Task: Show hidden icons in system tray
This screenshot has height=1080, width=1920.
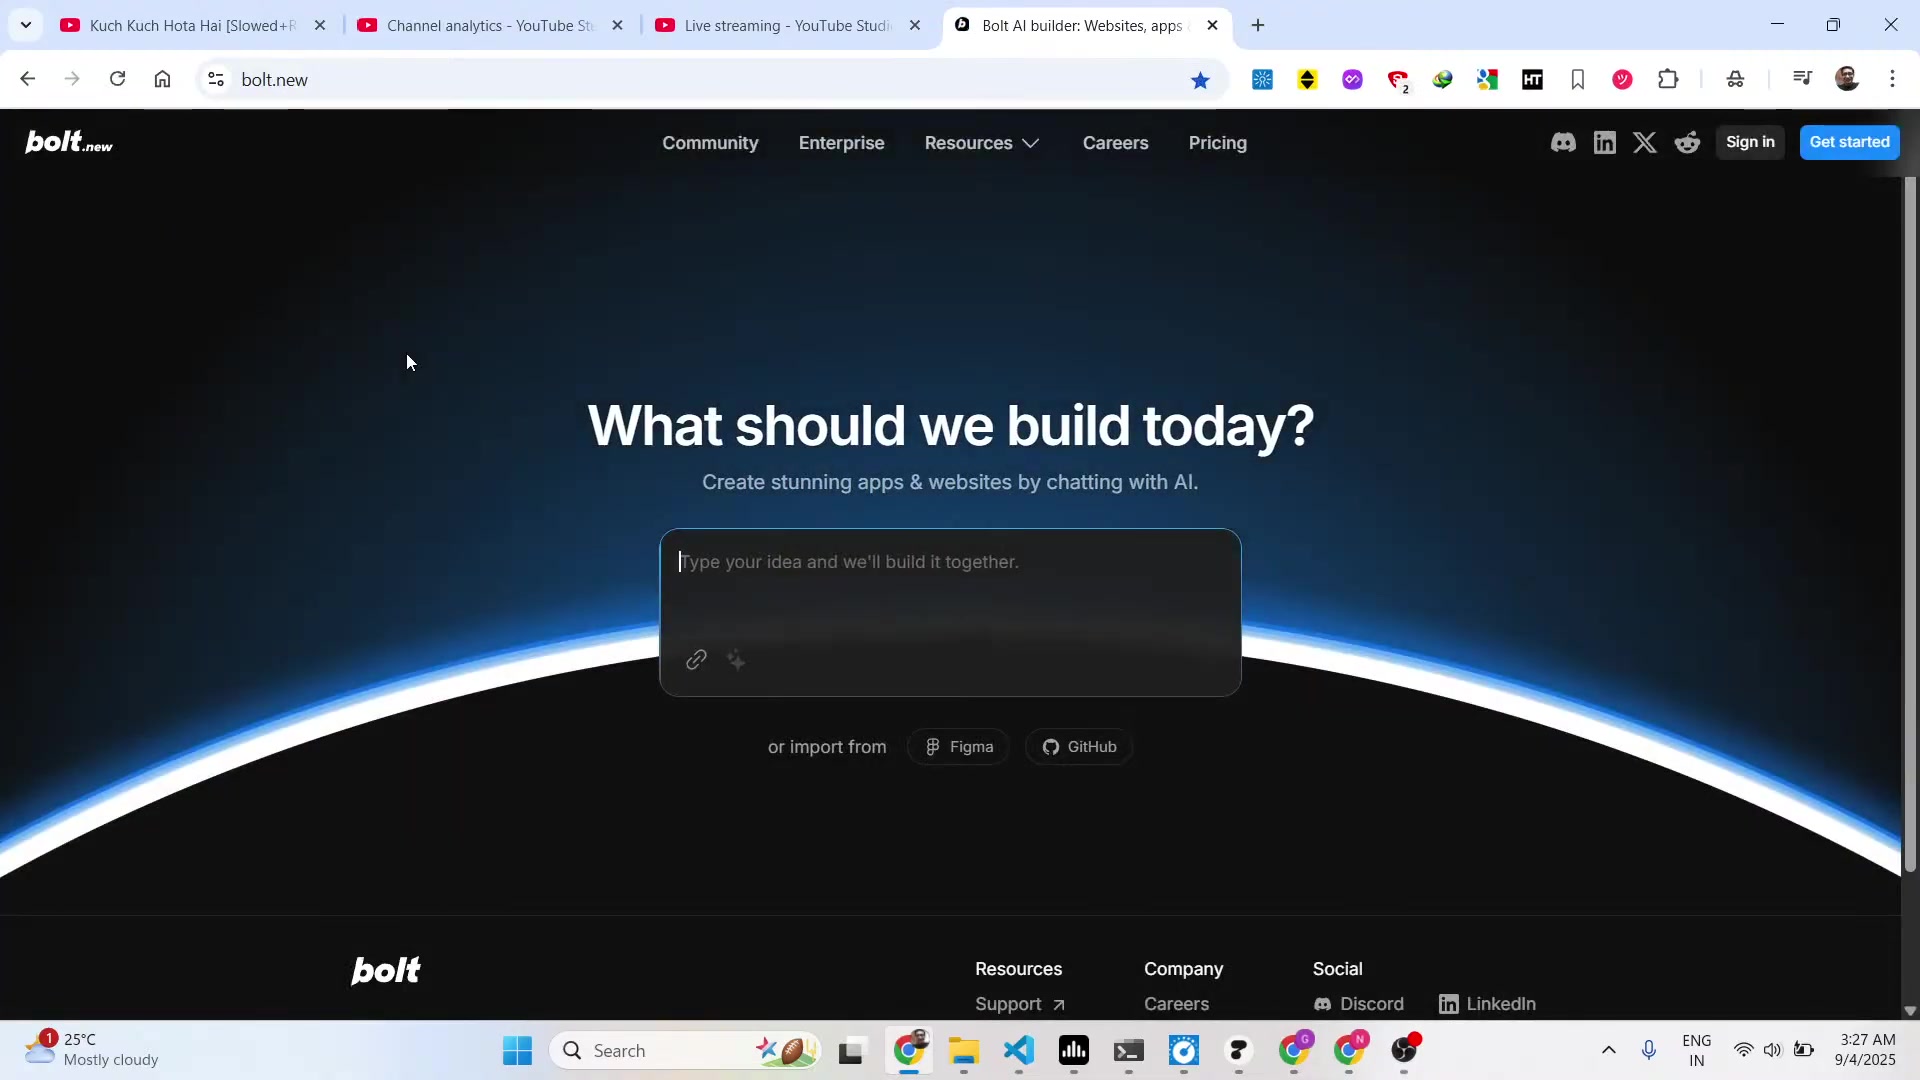Action: [1608, 1050]
